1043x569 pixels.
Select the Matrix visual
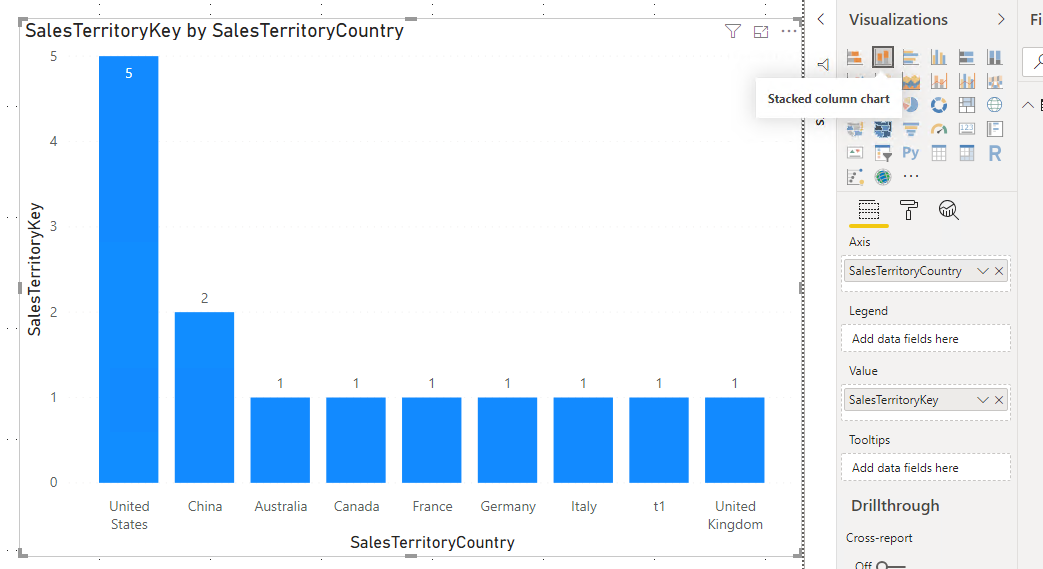[967, 153]
